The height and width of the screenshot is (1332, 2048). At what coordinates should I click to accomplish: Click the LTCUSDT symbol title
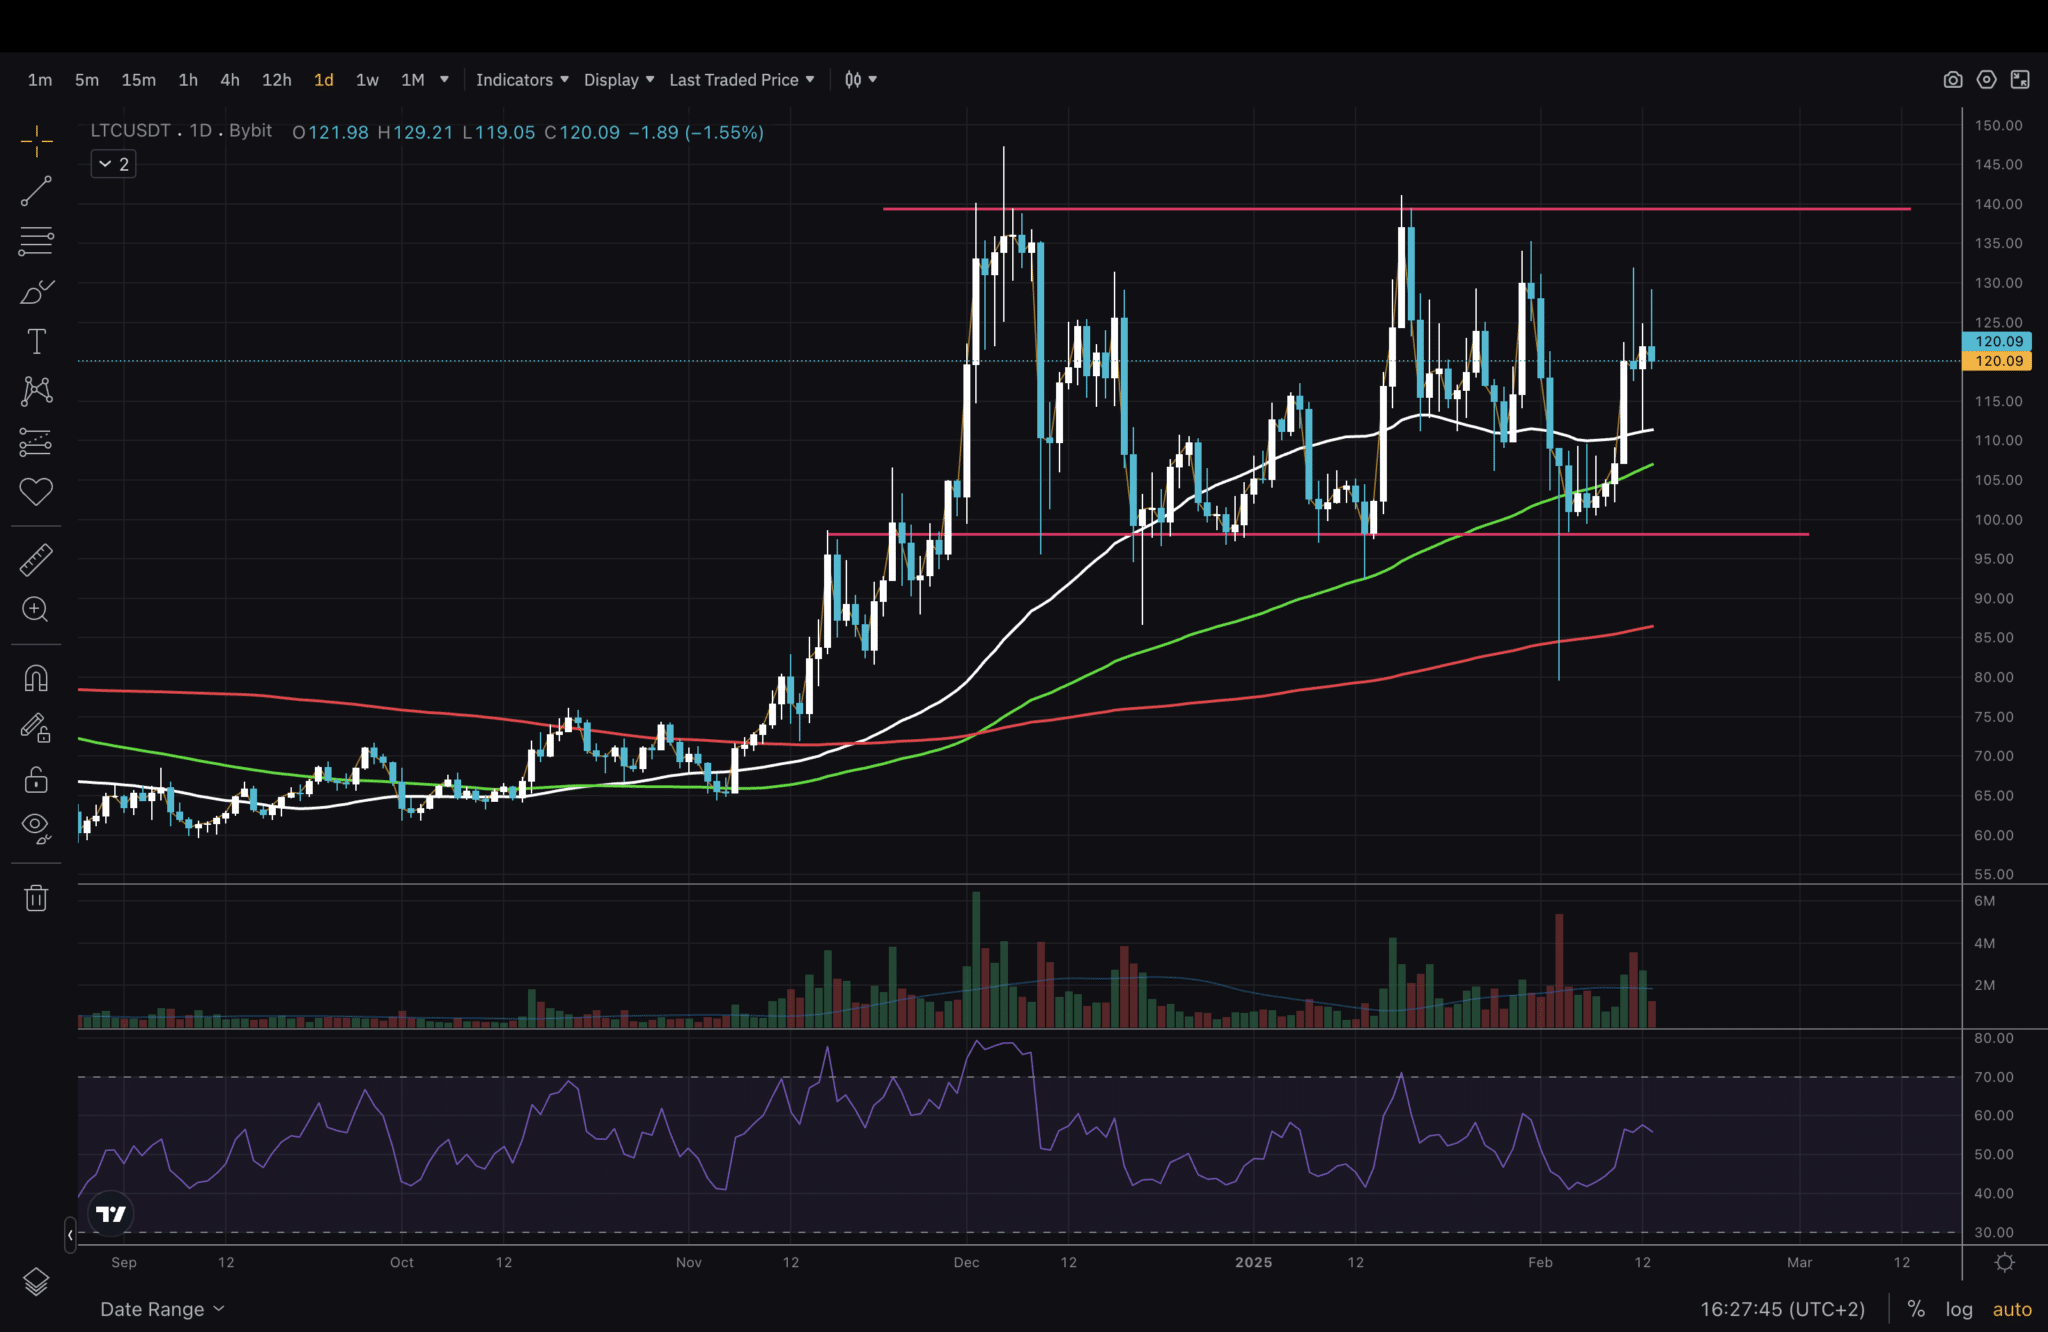point(131,131)
